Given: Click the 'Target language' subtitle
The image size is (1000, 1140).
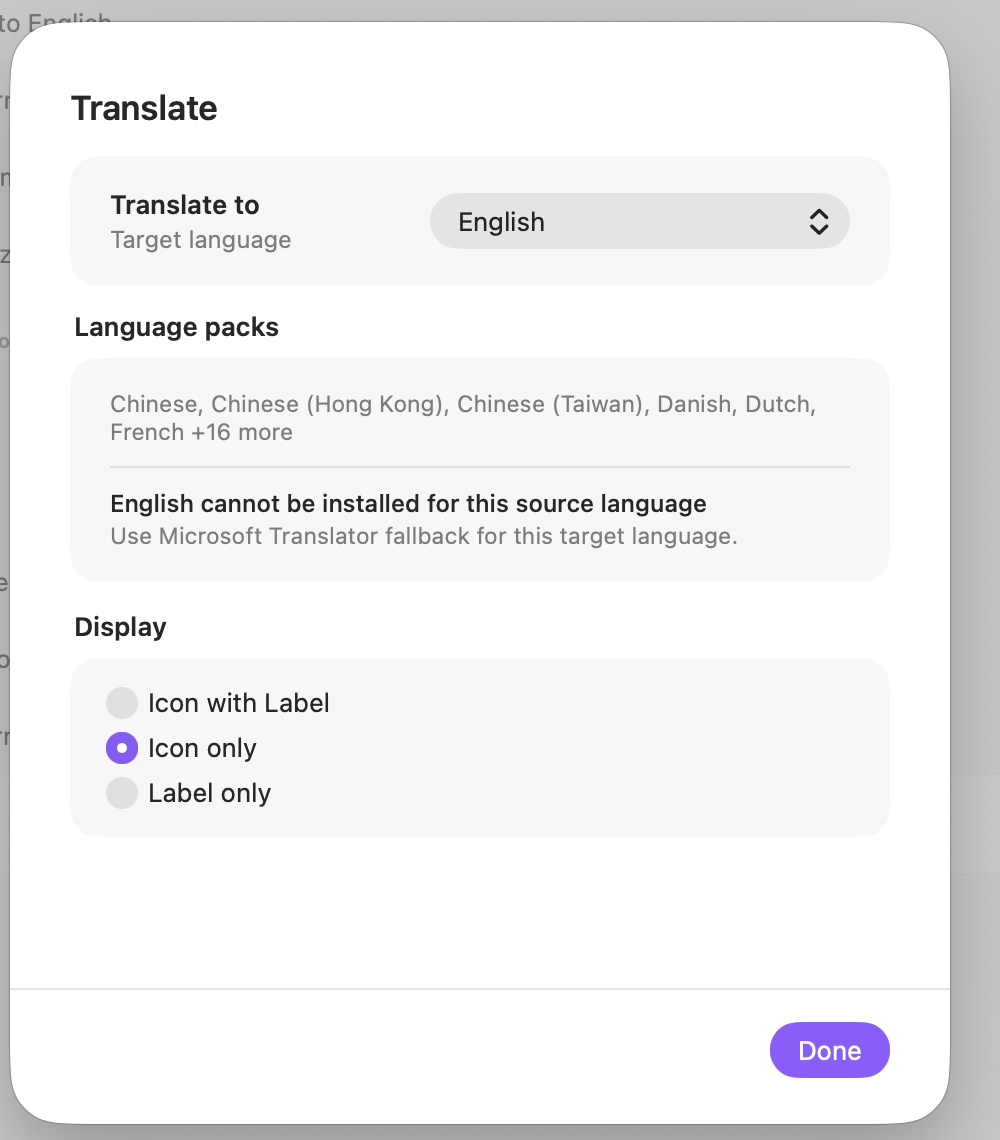Looking at the screenshot, I should coord(201,240).
